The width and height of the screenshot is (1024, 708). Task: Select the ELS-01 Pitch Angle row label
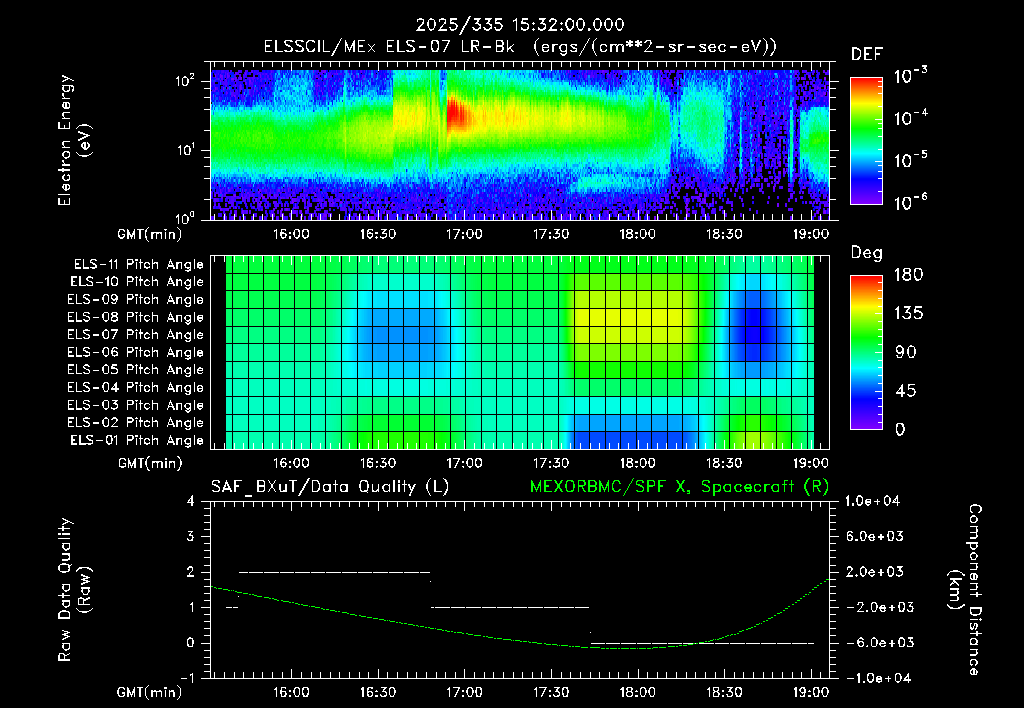137,440
